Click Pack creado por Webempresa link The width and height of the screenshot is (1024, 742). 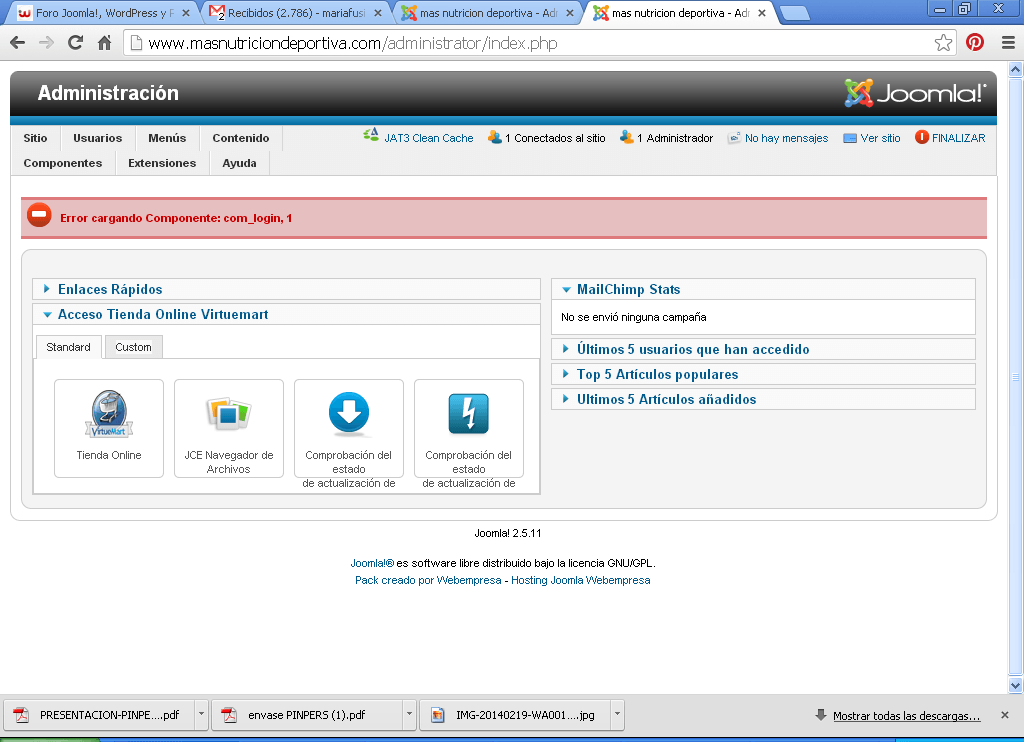(x=428, y=580)
